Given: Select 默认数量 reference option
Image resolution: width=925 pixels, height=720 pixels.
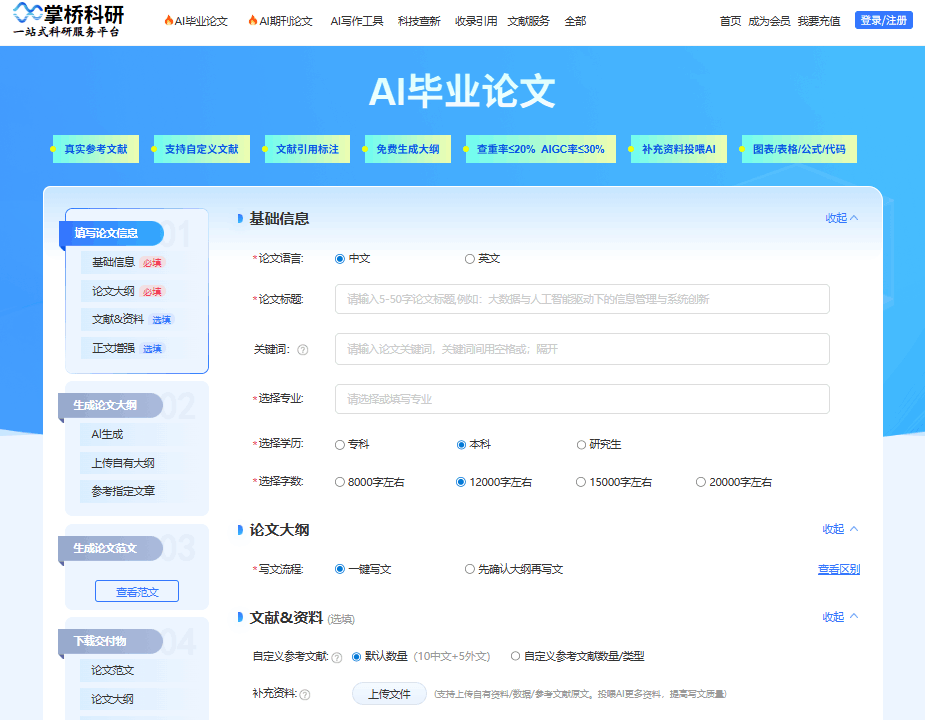Looking at the screenshot, I should tap(356, 656).
